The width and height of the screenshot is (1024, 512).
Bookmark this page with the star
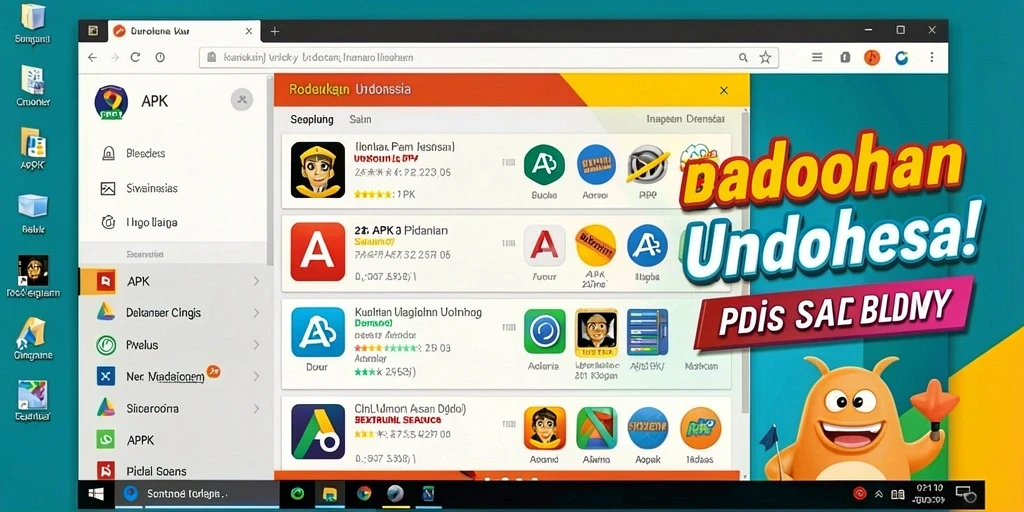[765, 57]
